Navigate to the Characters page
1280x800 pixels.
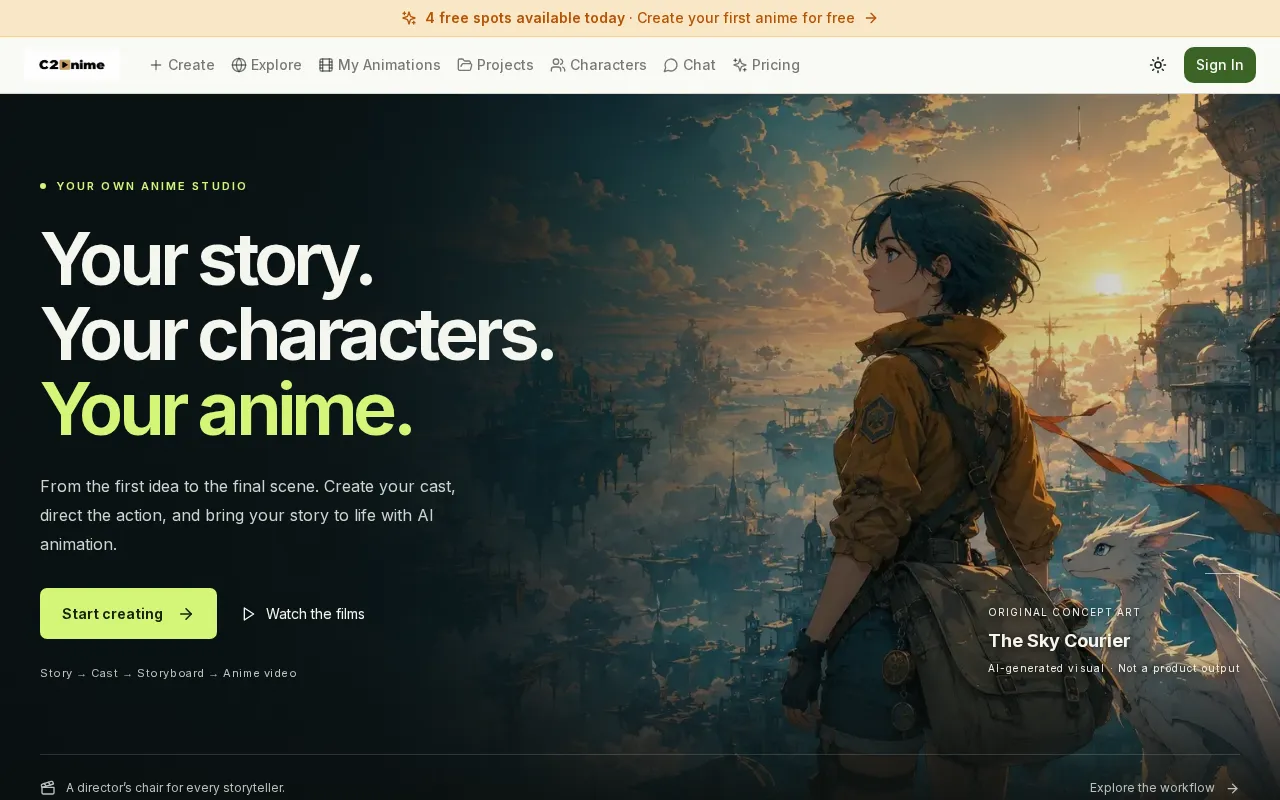pos(599,65)
